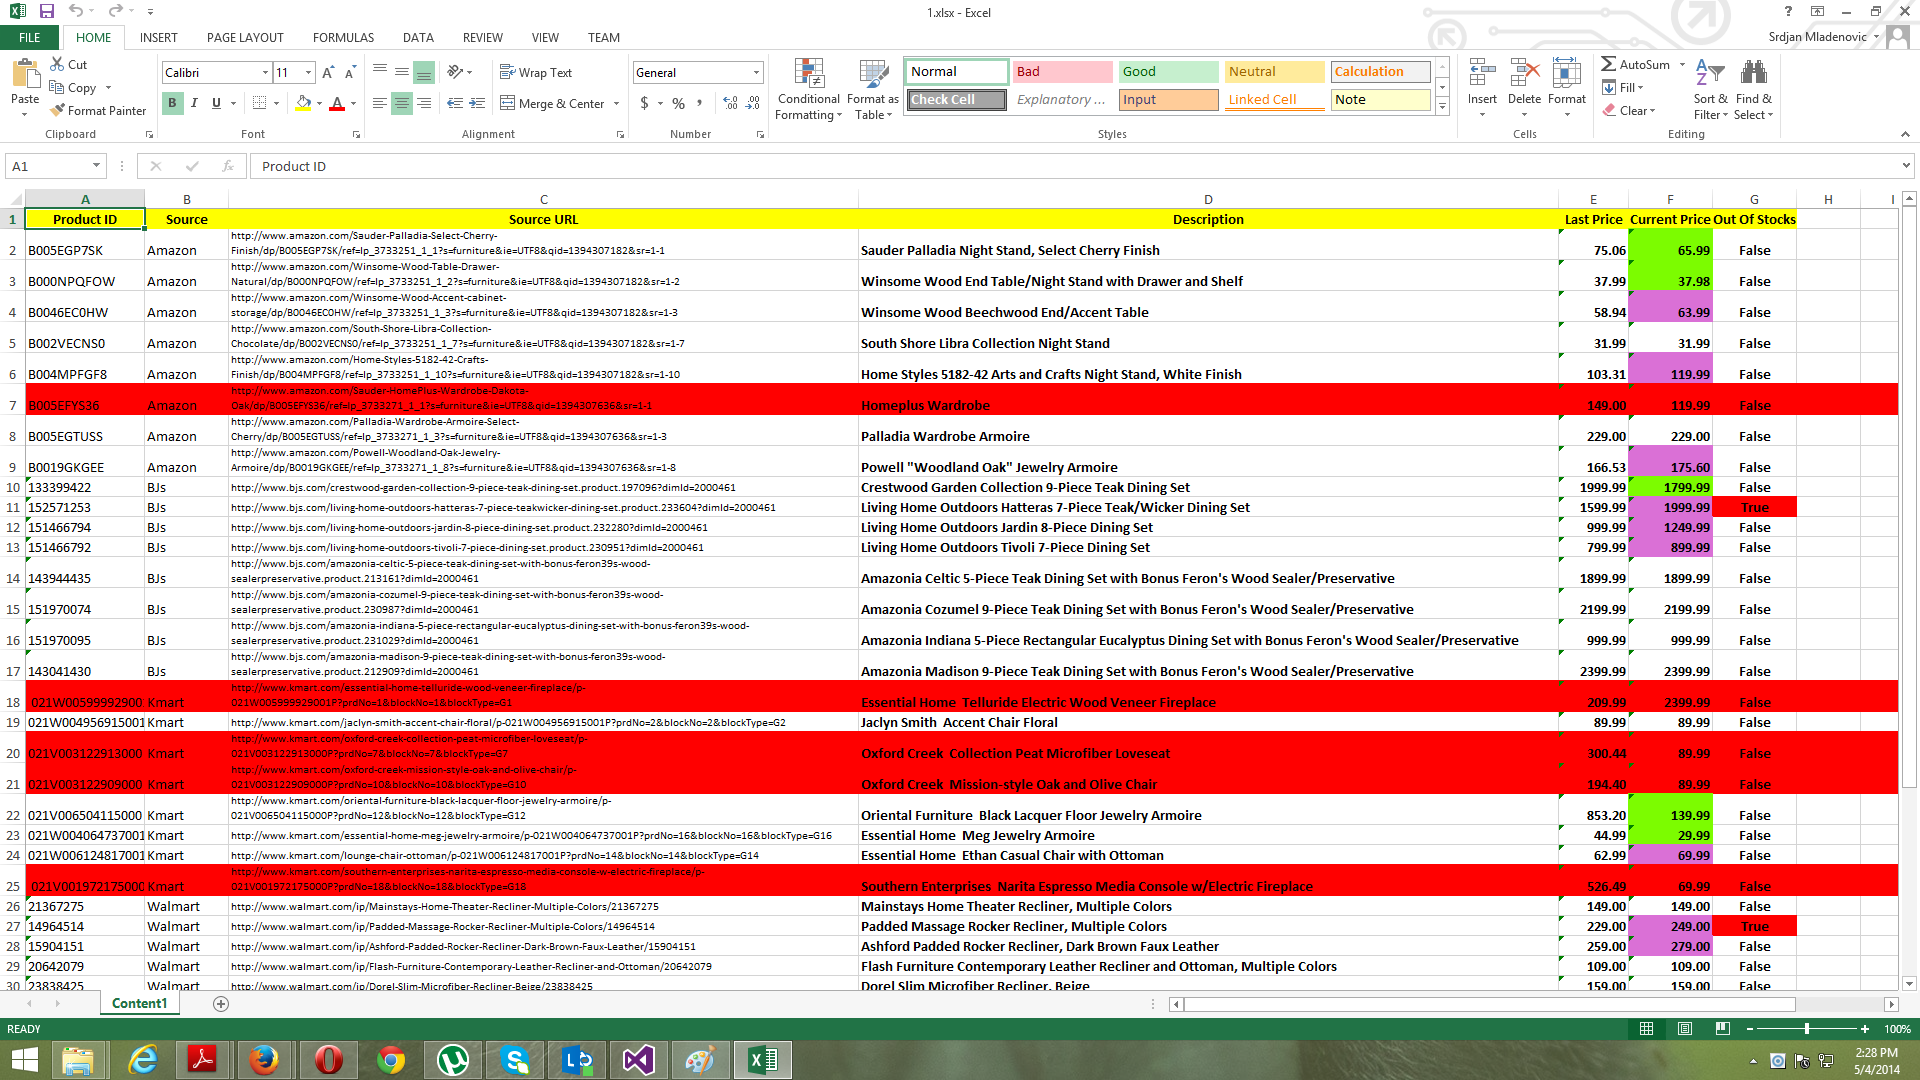Viewport: 1920px width, 1080px height.
Task: Apply the Bad cell style
Action: (1062, 72)
